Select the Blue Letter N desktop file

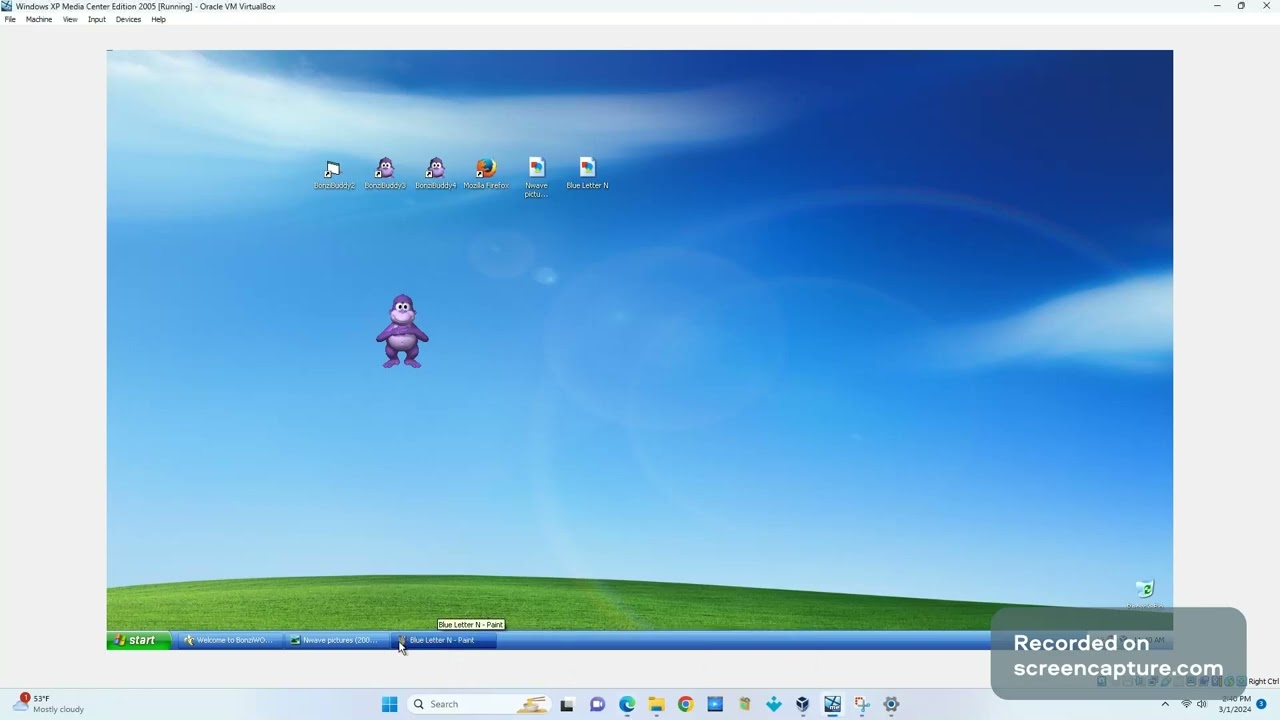click(587, 173)
